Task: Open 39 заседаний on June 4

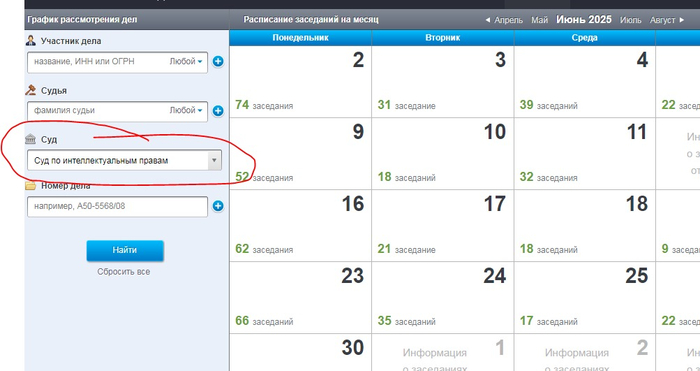Action: point(548,105)
